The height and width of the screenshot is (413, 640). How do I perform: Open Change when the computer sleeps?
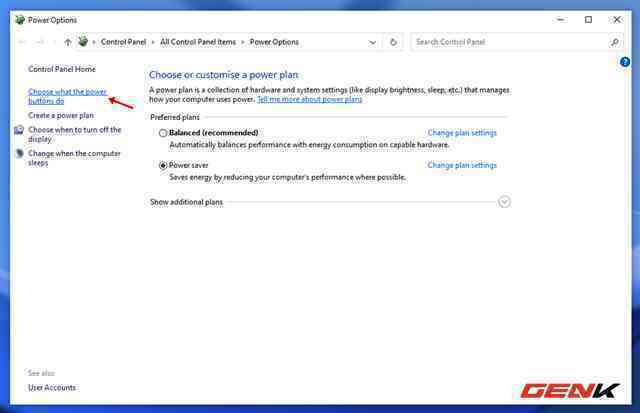[74, 158]
